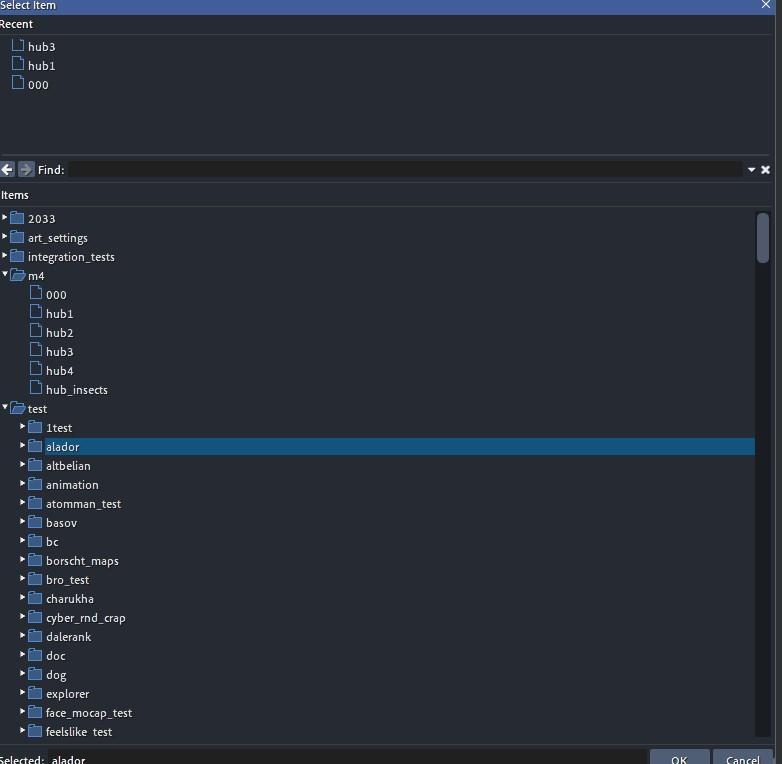Click the hub3 file icon in Recent

18,46
